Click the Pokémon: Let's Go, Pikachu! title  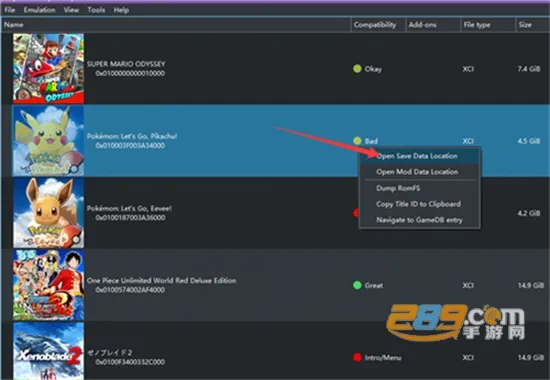point(132,136)
